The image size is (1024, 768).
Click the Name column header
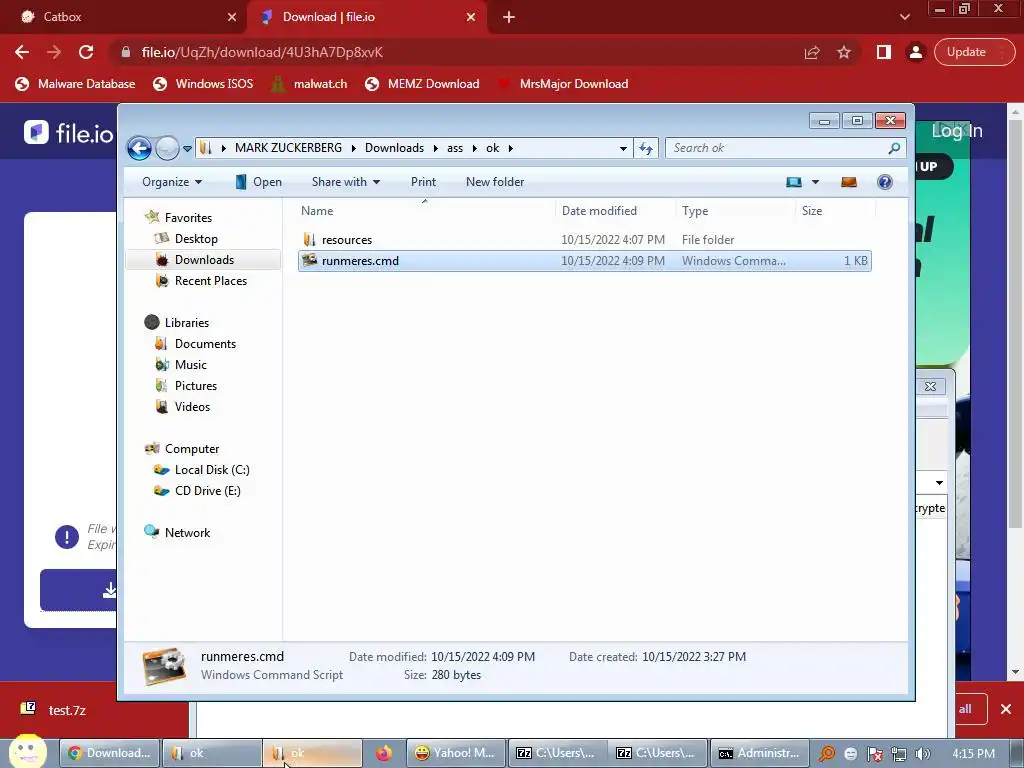pos(317,211)
